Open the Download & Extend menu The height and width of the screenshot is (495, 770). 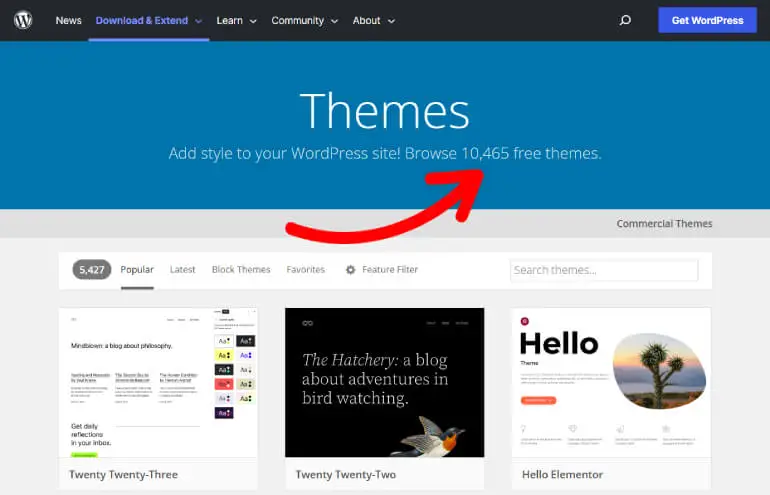(141, 21)
